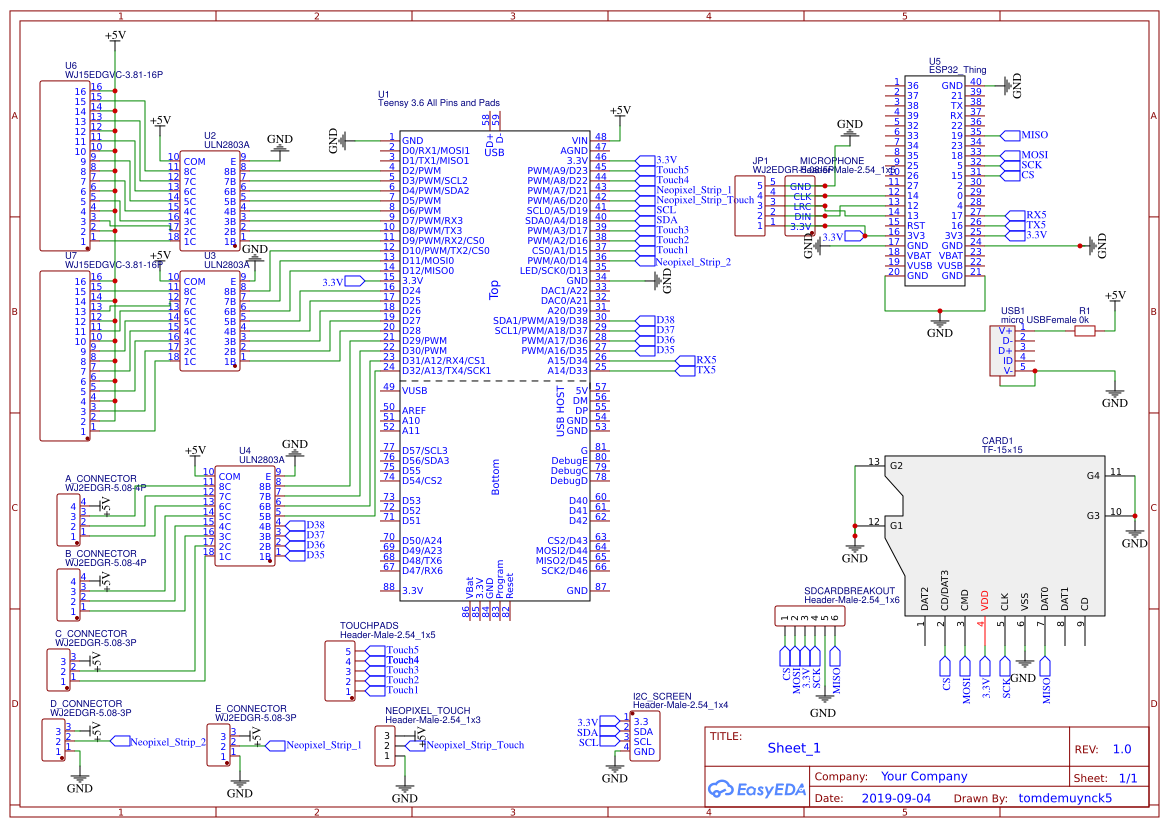Click the tomdemuynck5 drawn-by name
This screenshot has width=1169, height=827.
tap(1066, 798)
